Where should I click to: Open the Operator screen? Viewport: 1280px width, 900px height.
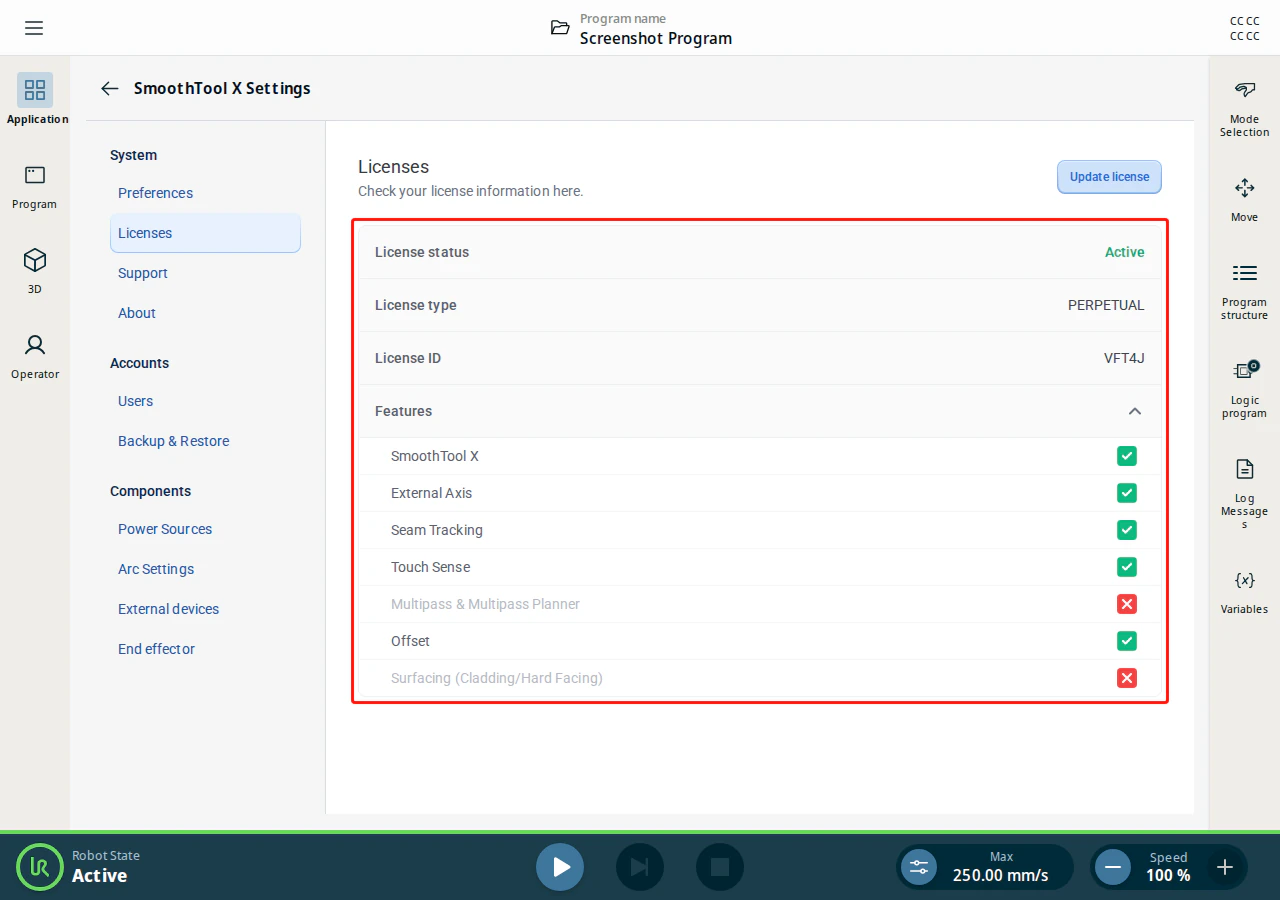[x=35, y=356]
